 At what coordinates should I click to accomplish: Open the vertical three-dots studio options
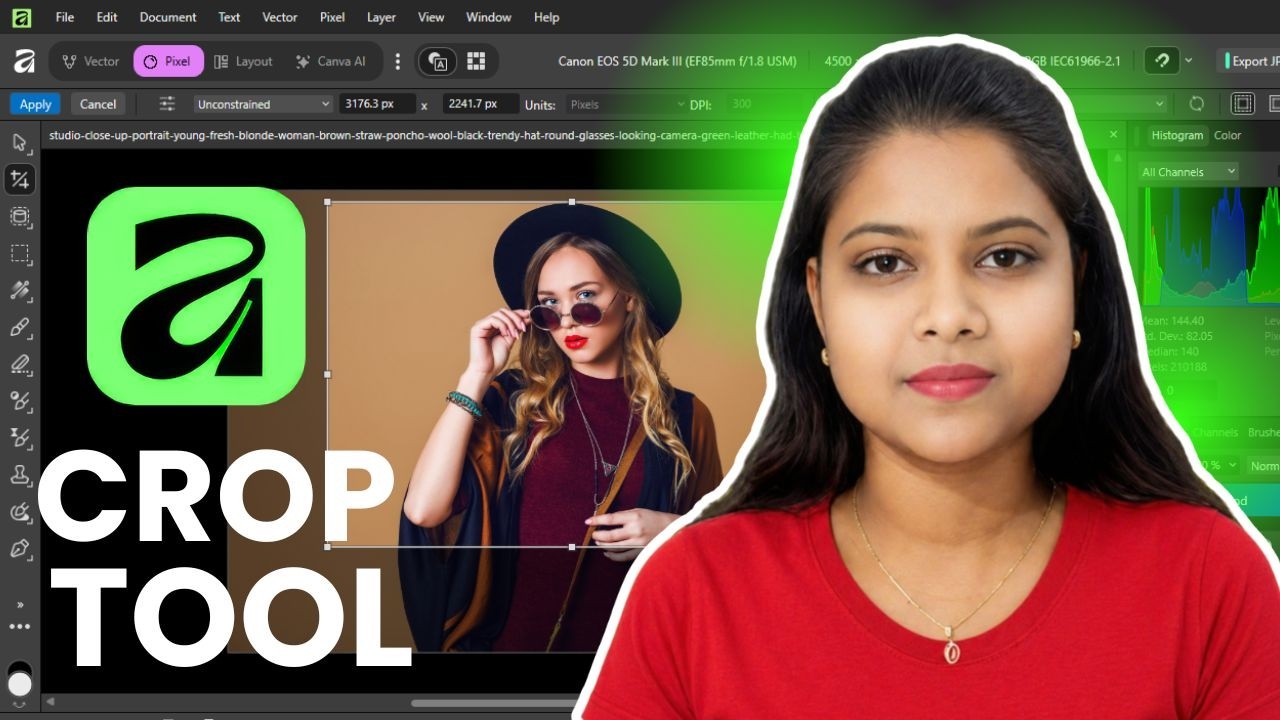point(397,61)
